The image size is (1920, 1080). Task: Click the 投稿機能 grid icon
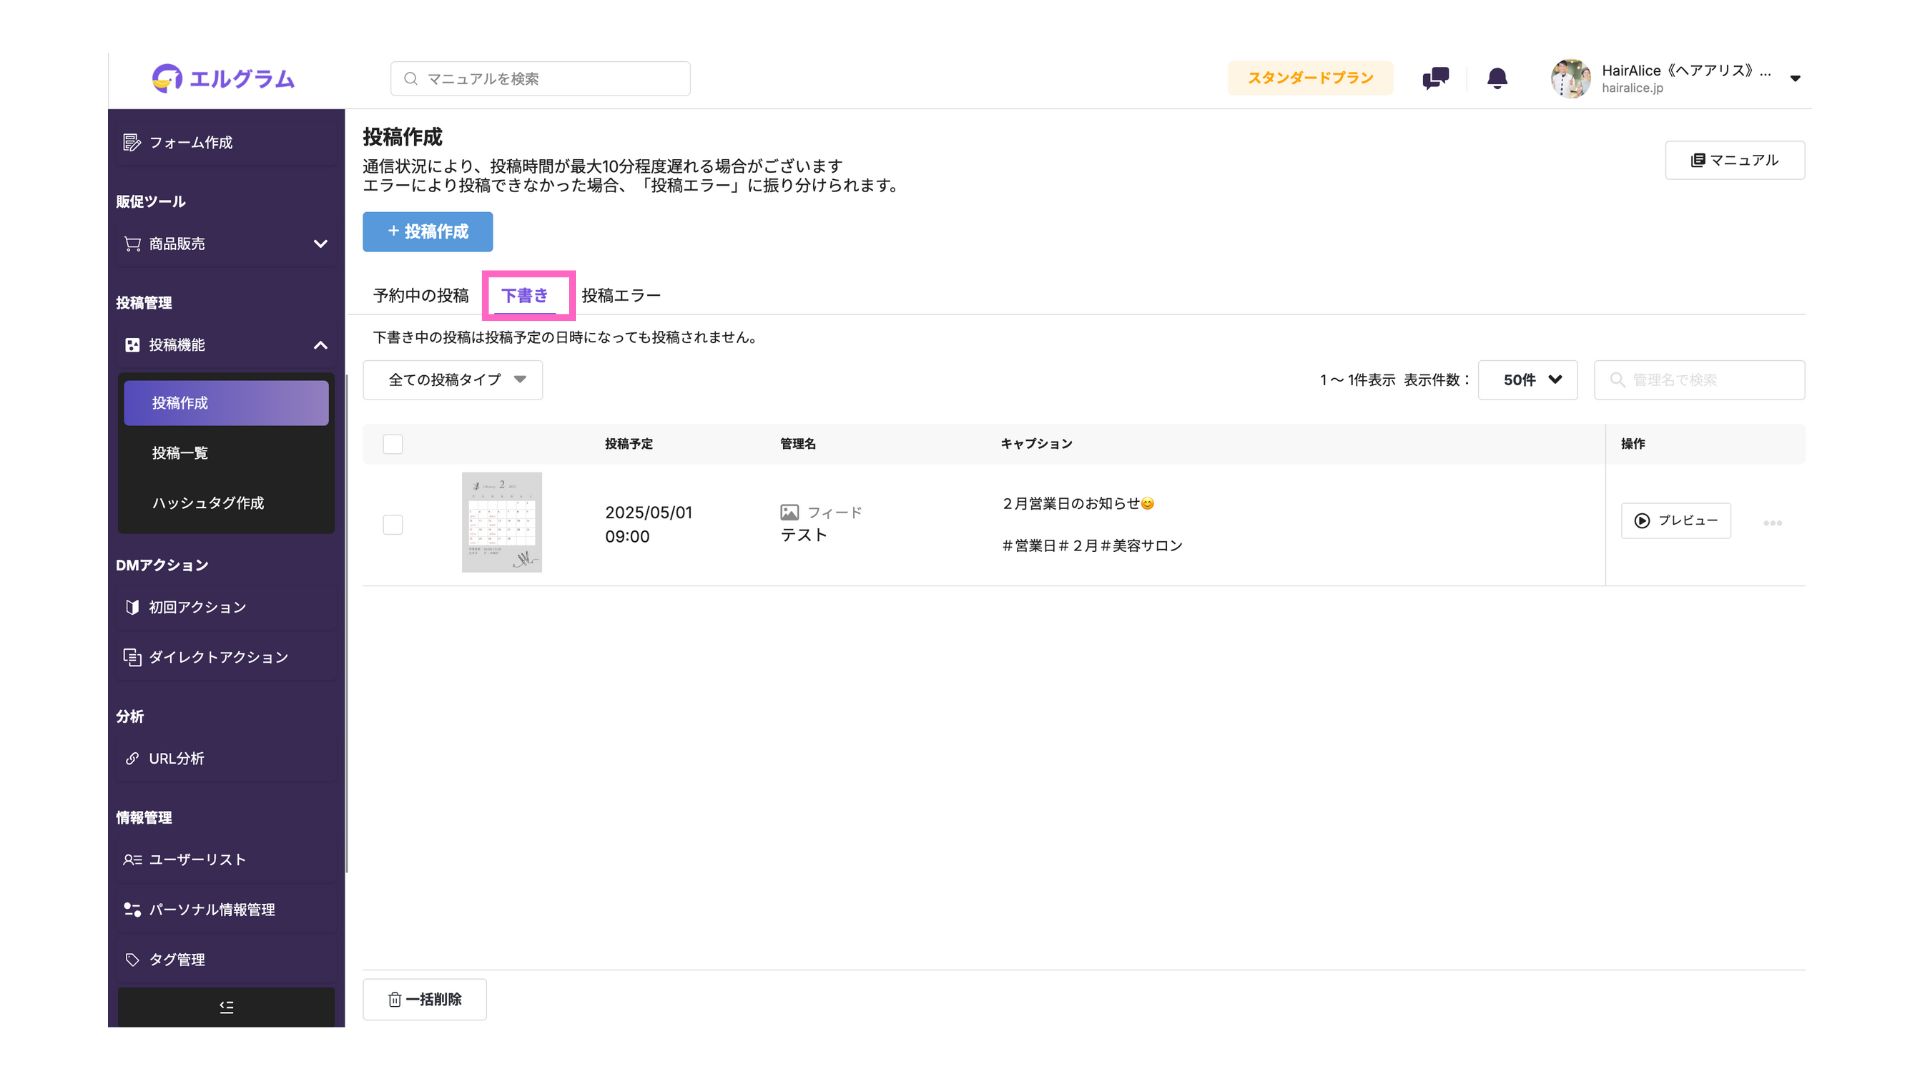point(132,345)
